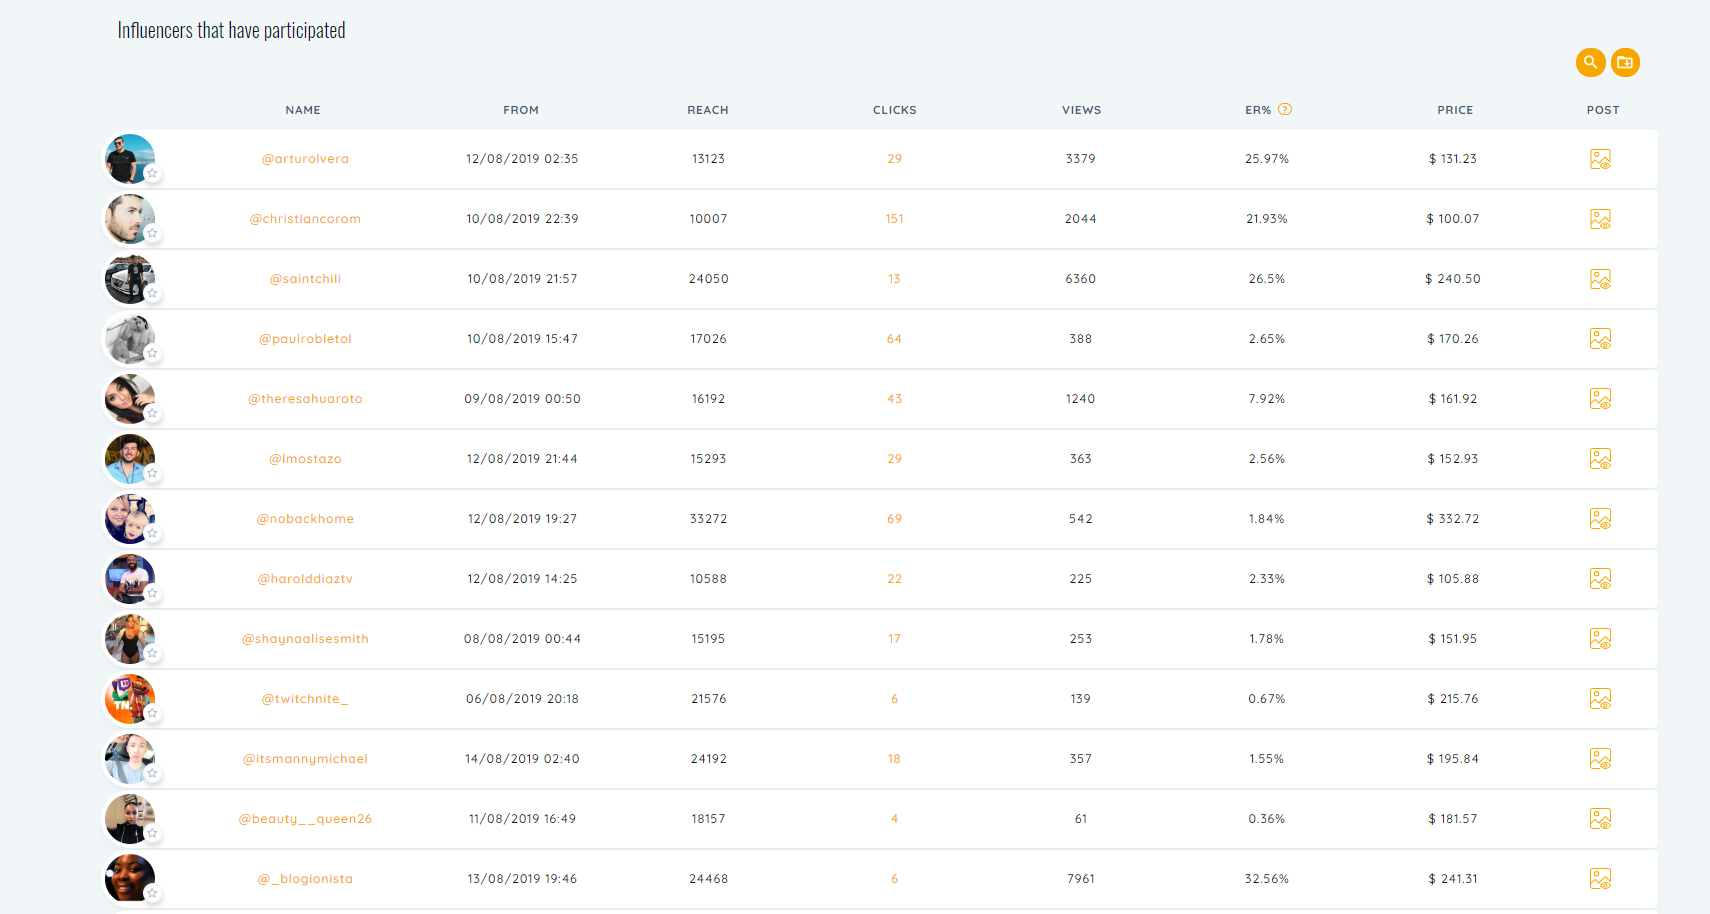Open the @lmostazo profile link
The height and width of the screenshot is (914, 1710).
point(305,459)
